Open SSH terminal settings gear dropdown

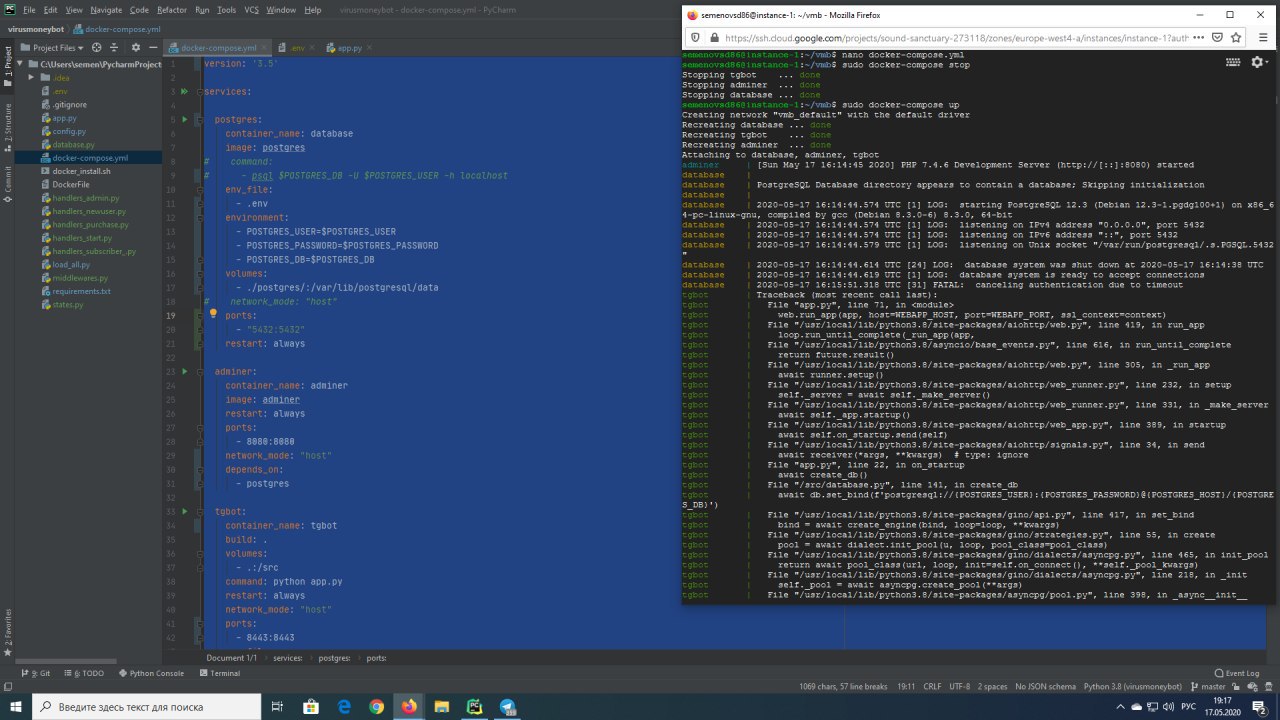pyautogui.click(x=1258, y=61)
